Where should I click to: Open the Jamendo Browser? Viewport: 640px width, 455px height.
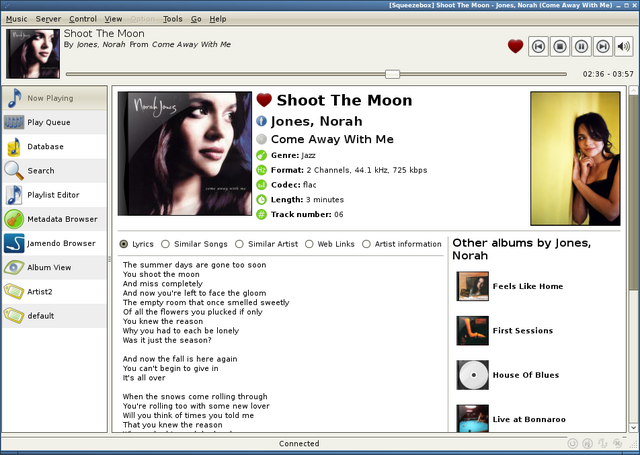tap(54, 243)
